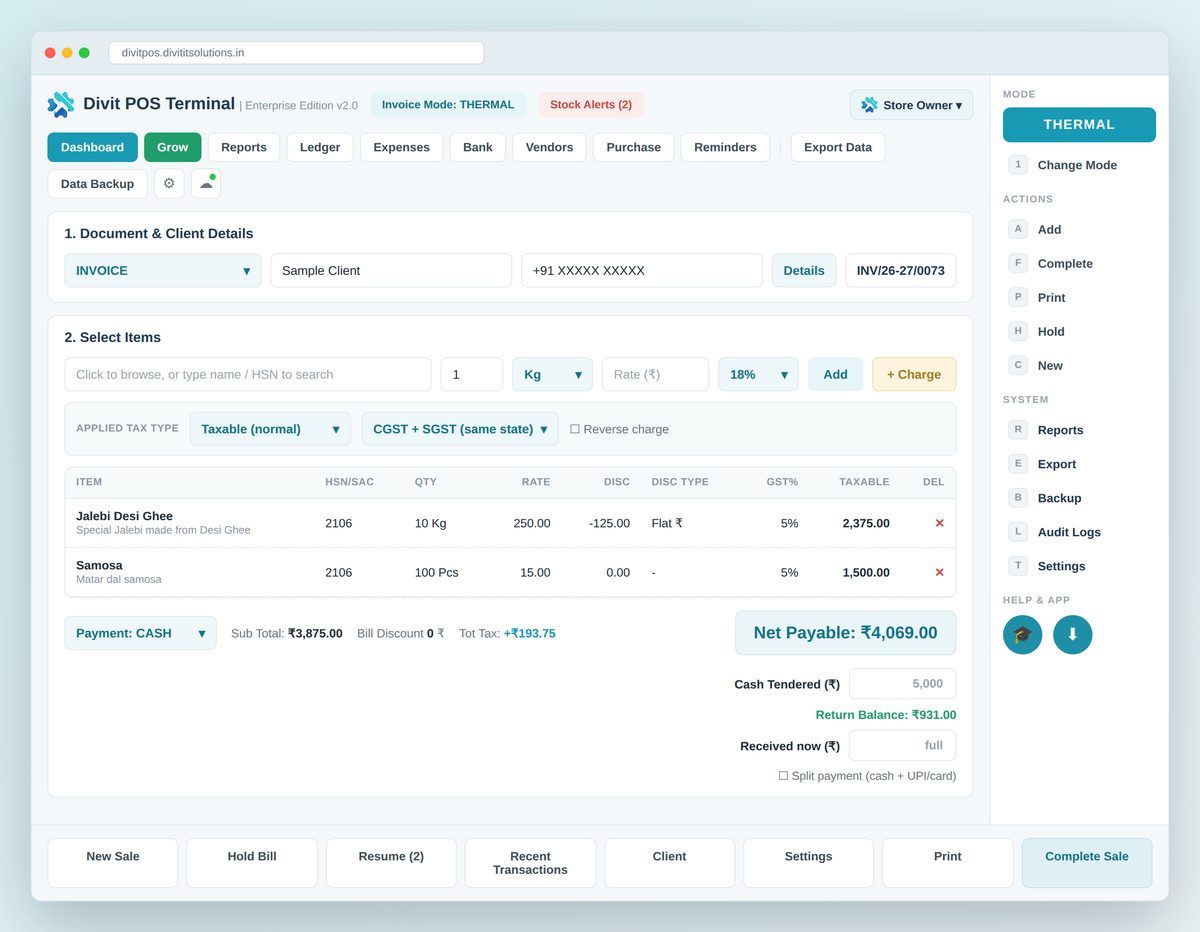Viewport: 1200px width, 932px height.
Task: Open the Purchase tab
Action: coord(633,147)
